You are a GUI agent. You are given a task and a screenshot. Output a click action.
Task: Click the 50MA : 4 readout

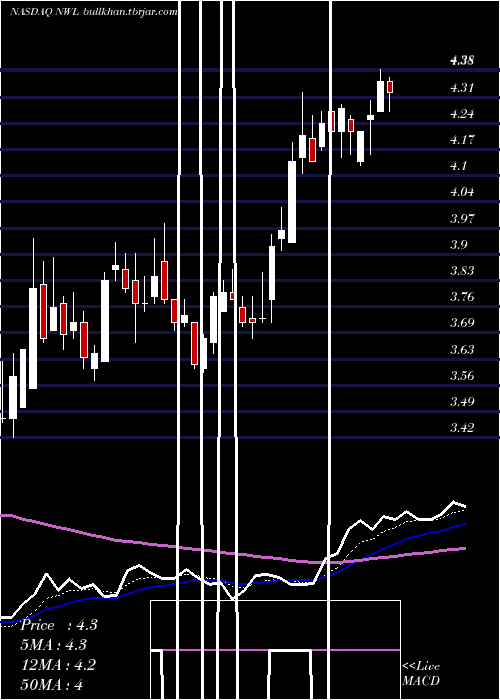pos(51,684)
